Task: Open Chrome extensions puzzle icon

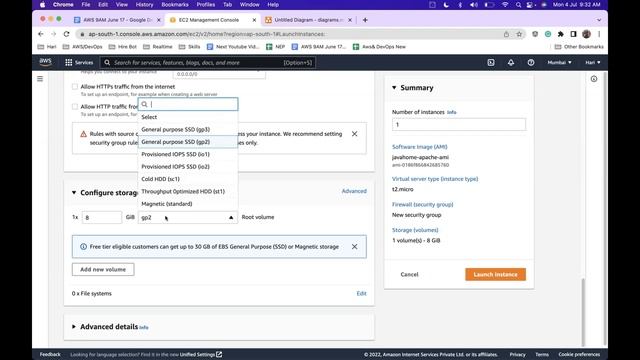Action: tap(561, 34)
